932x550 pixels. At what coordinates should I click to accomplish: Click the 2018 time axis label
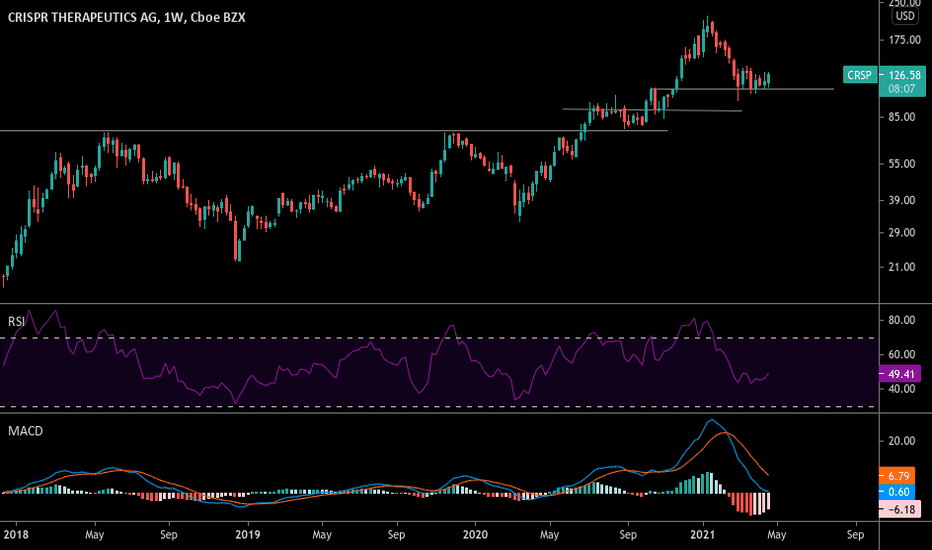15,535
